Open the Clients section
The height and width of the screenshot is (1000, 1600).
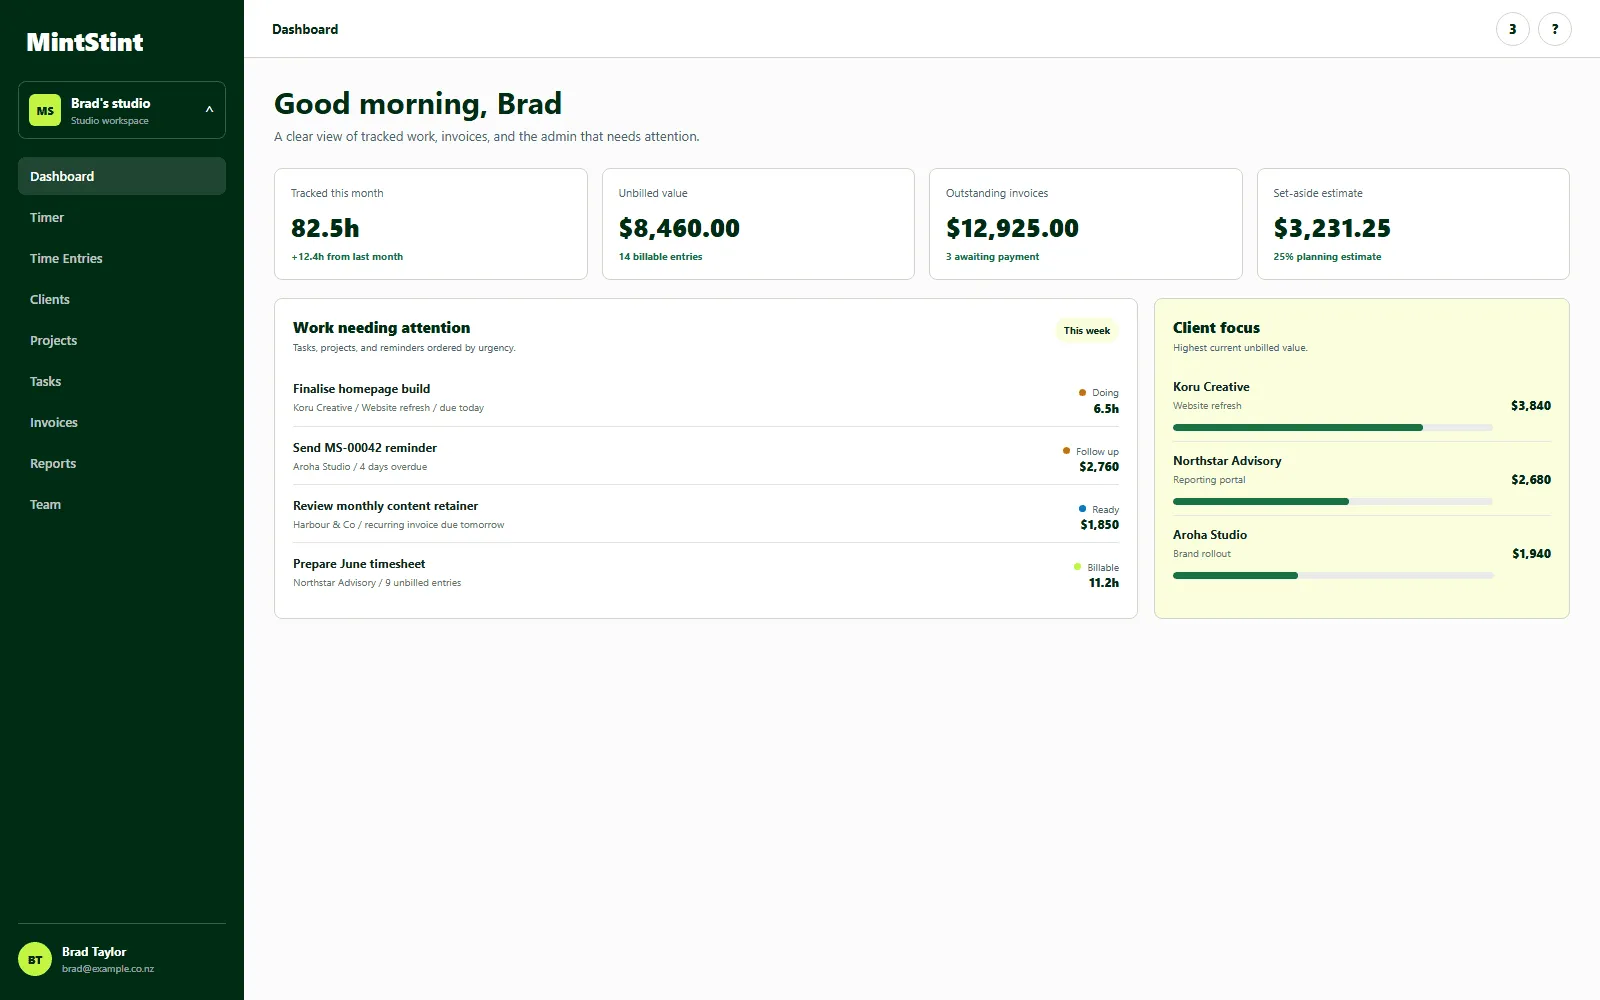pyautogui.click(x=122, y=299)
